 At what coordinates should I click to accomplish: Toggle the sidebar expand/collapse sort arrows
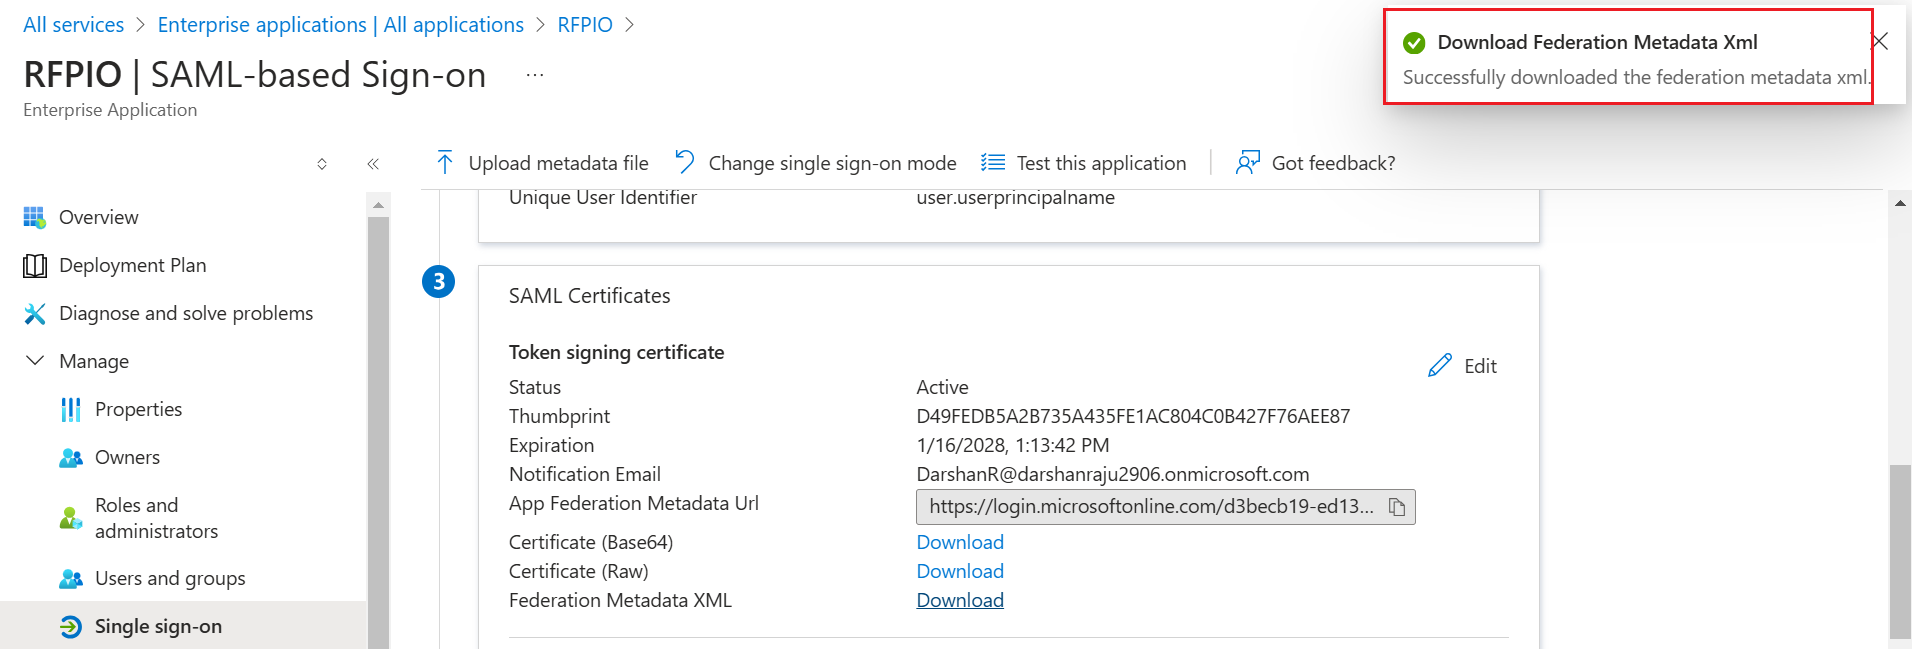click(322, 164)
